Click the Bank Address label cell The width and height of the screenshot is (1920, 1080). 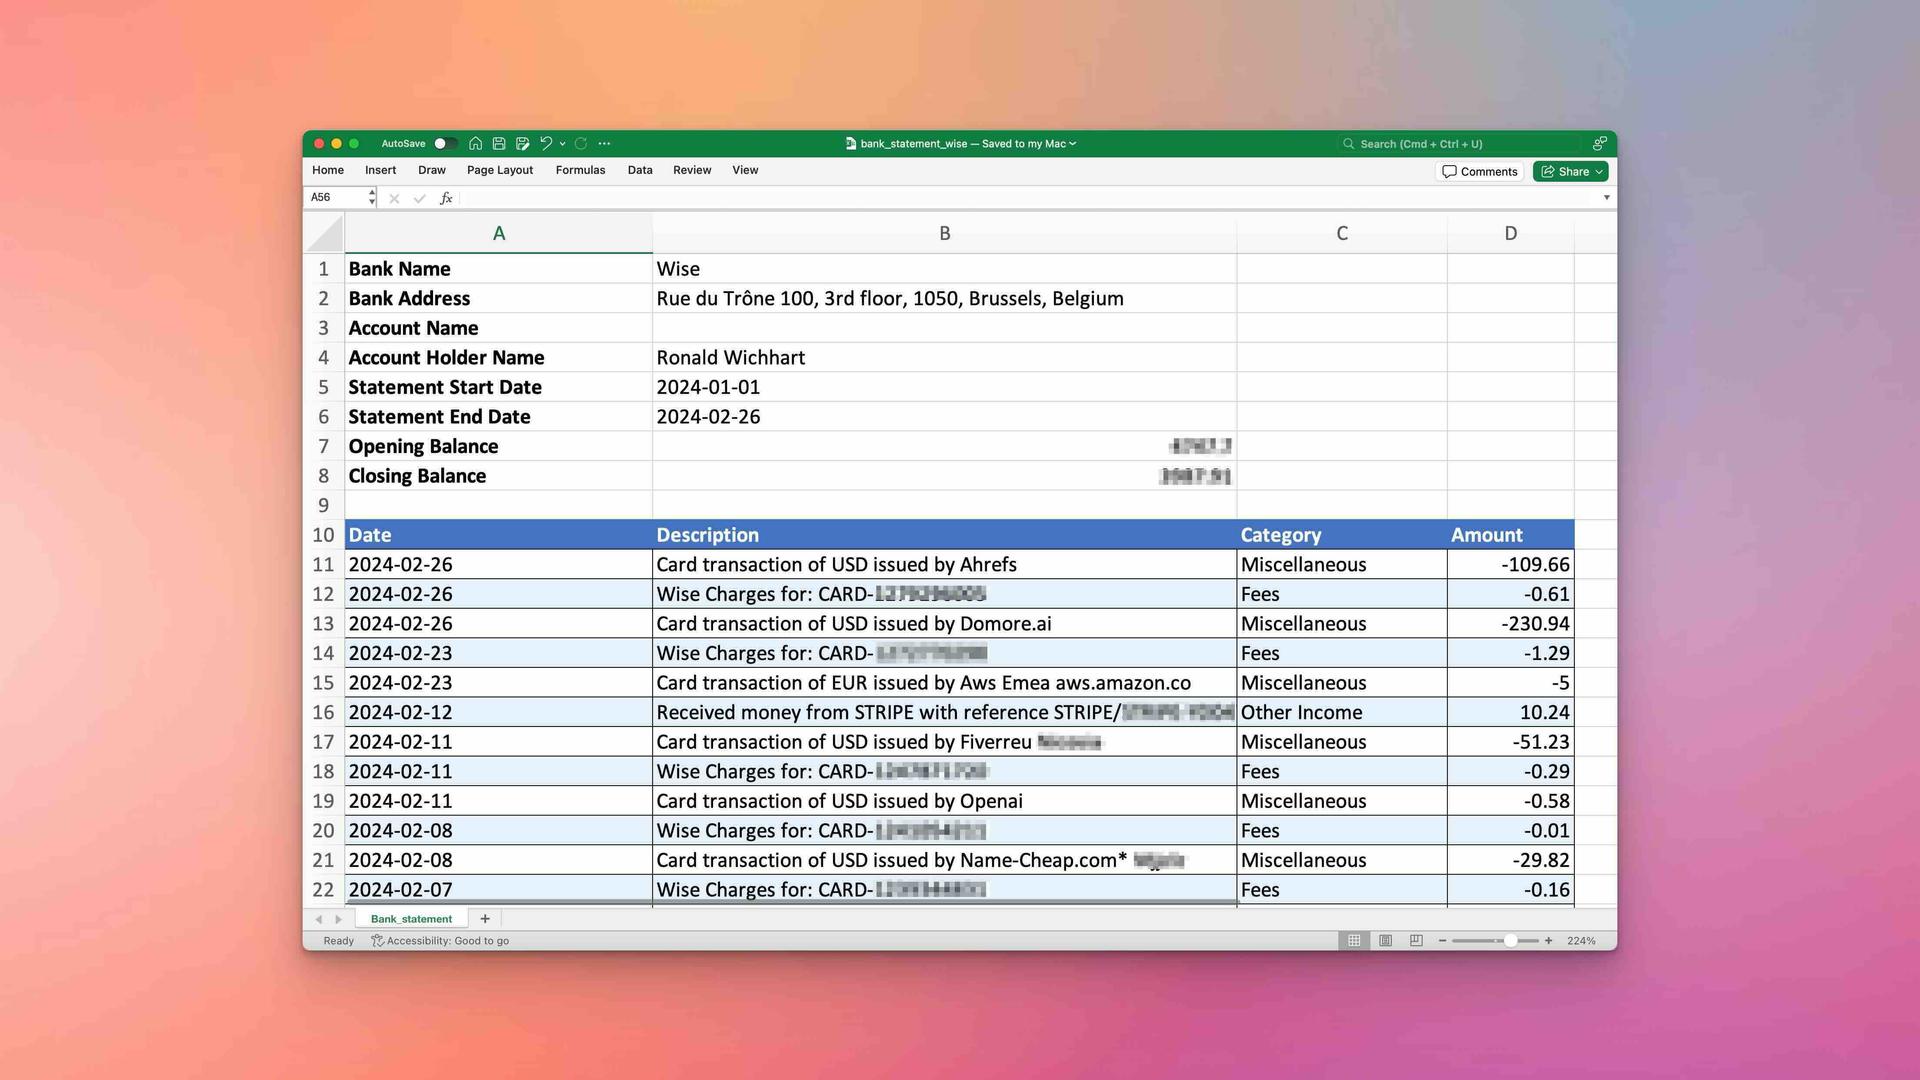499,299
